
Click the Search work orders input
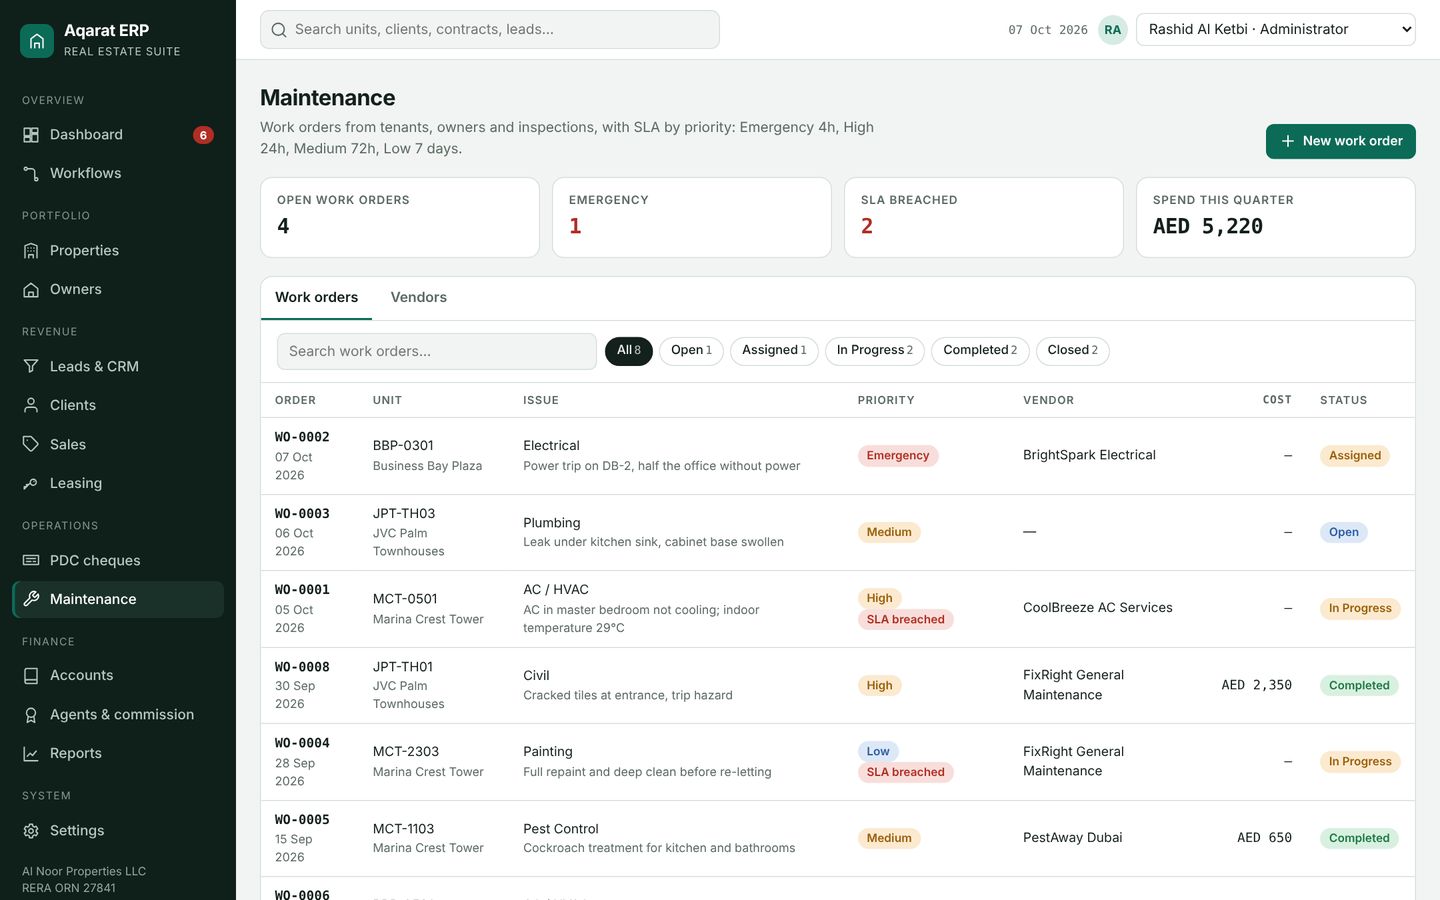click(x=437, y=352)
